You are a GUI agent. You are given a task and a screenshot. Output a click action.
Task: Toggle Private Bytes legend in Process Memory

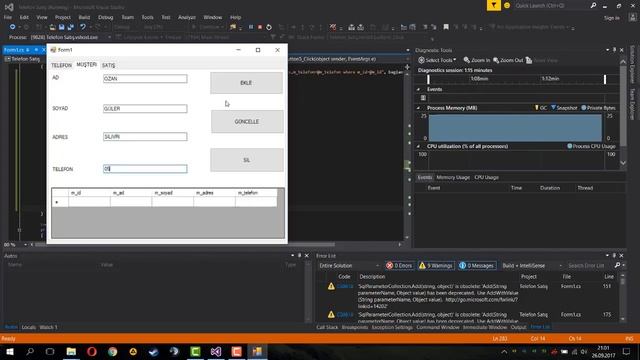click(598, 108)
